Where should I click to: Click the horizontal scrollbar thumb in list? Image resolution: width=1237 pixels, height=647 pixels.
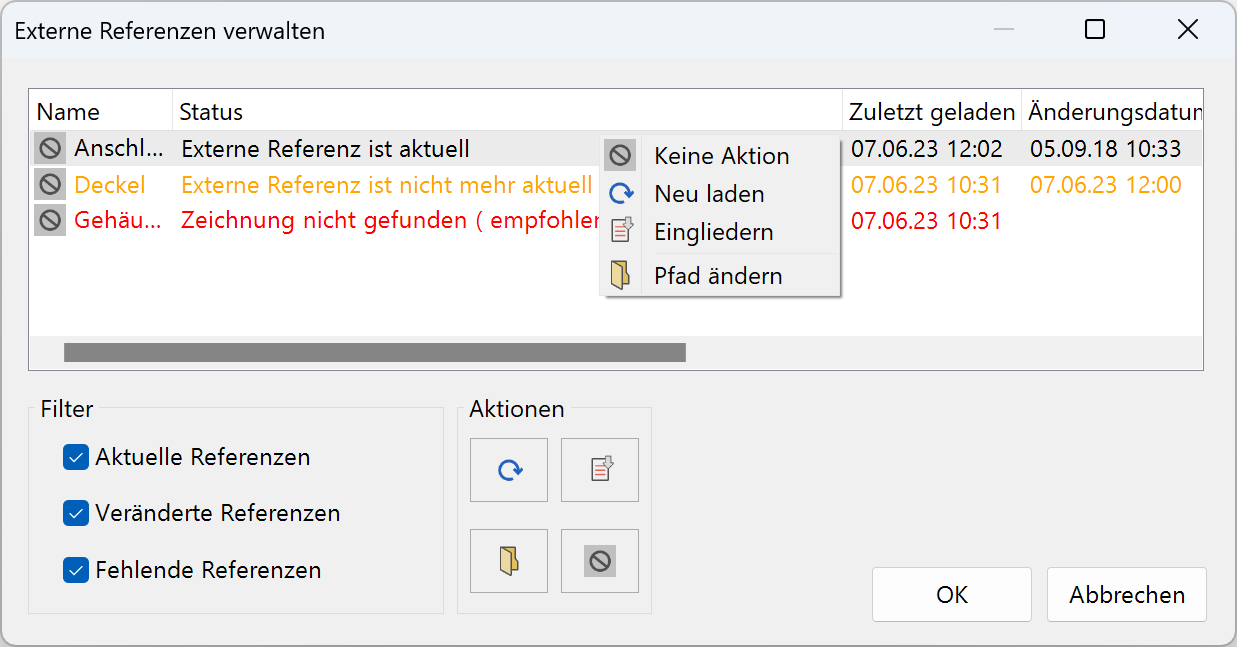point(374,352)
